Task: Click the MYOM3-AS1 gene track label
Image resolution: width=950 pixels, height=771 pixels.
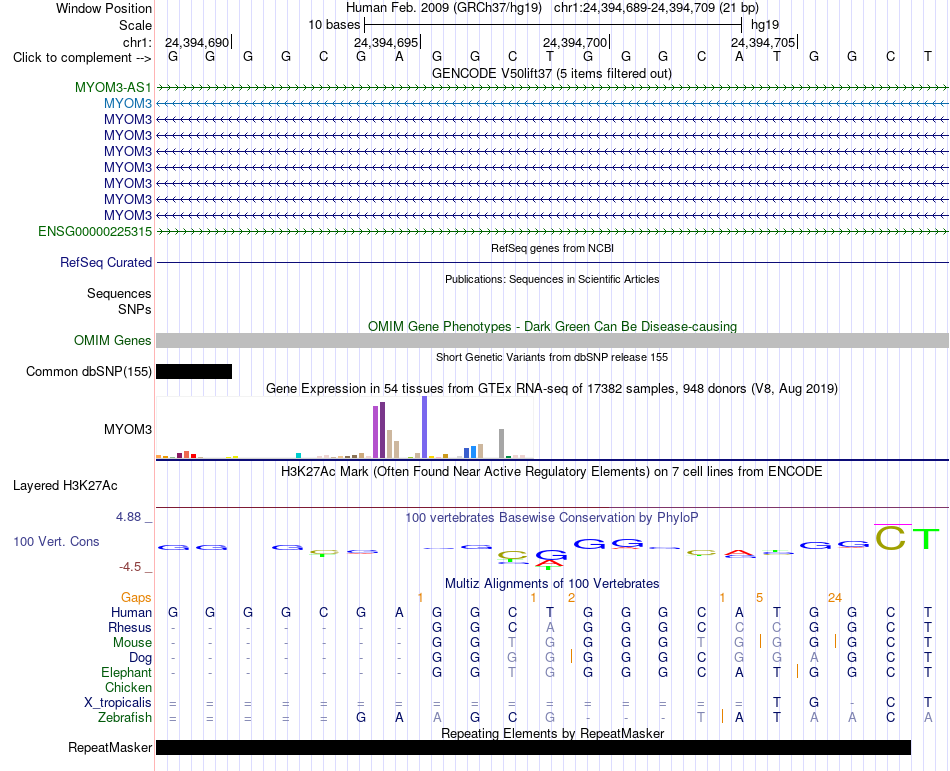Action: 113,87
